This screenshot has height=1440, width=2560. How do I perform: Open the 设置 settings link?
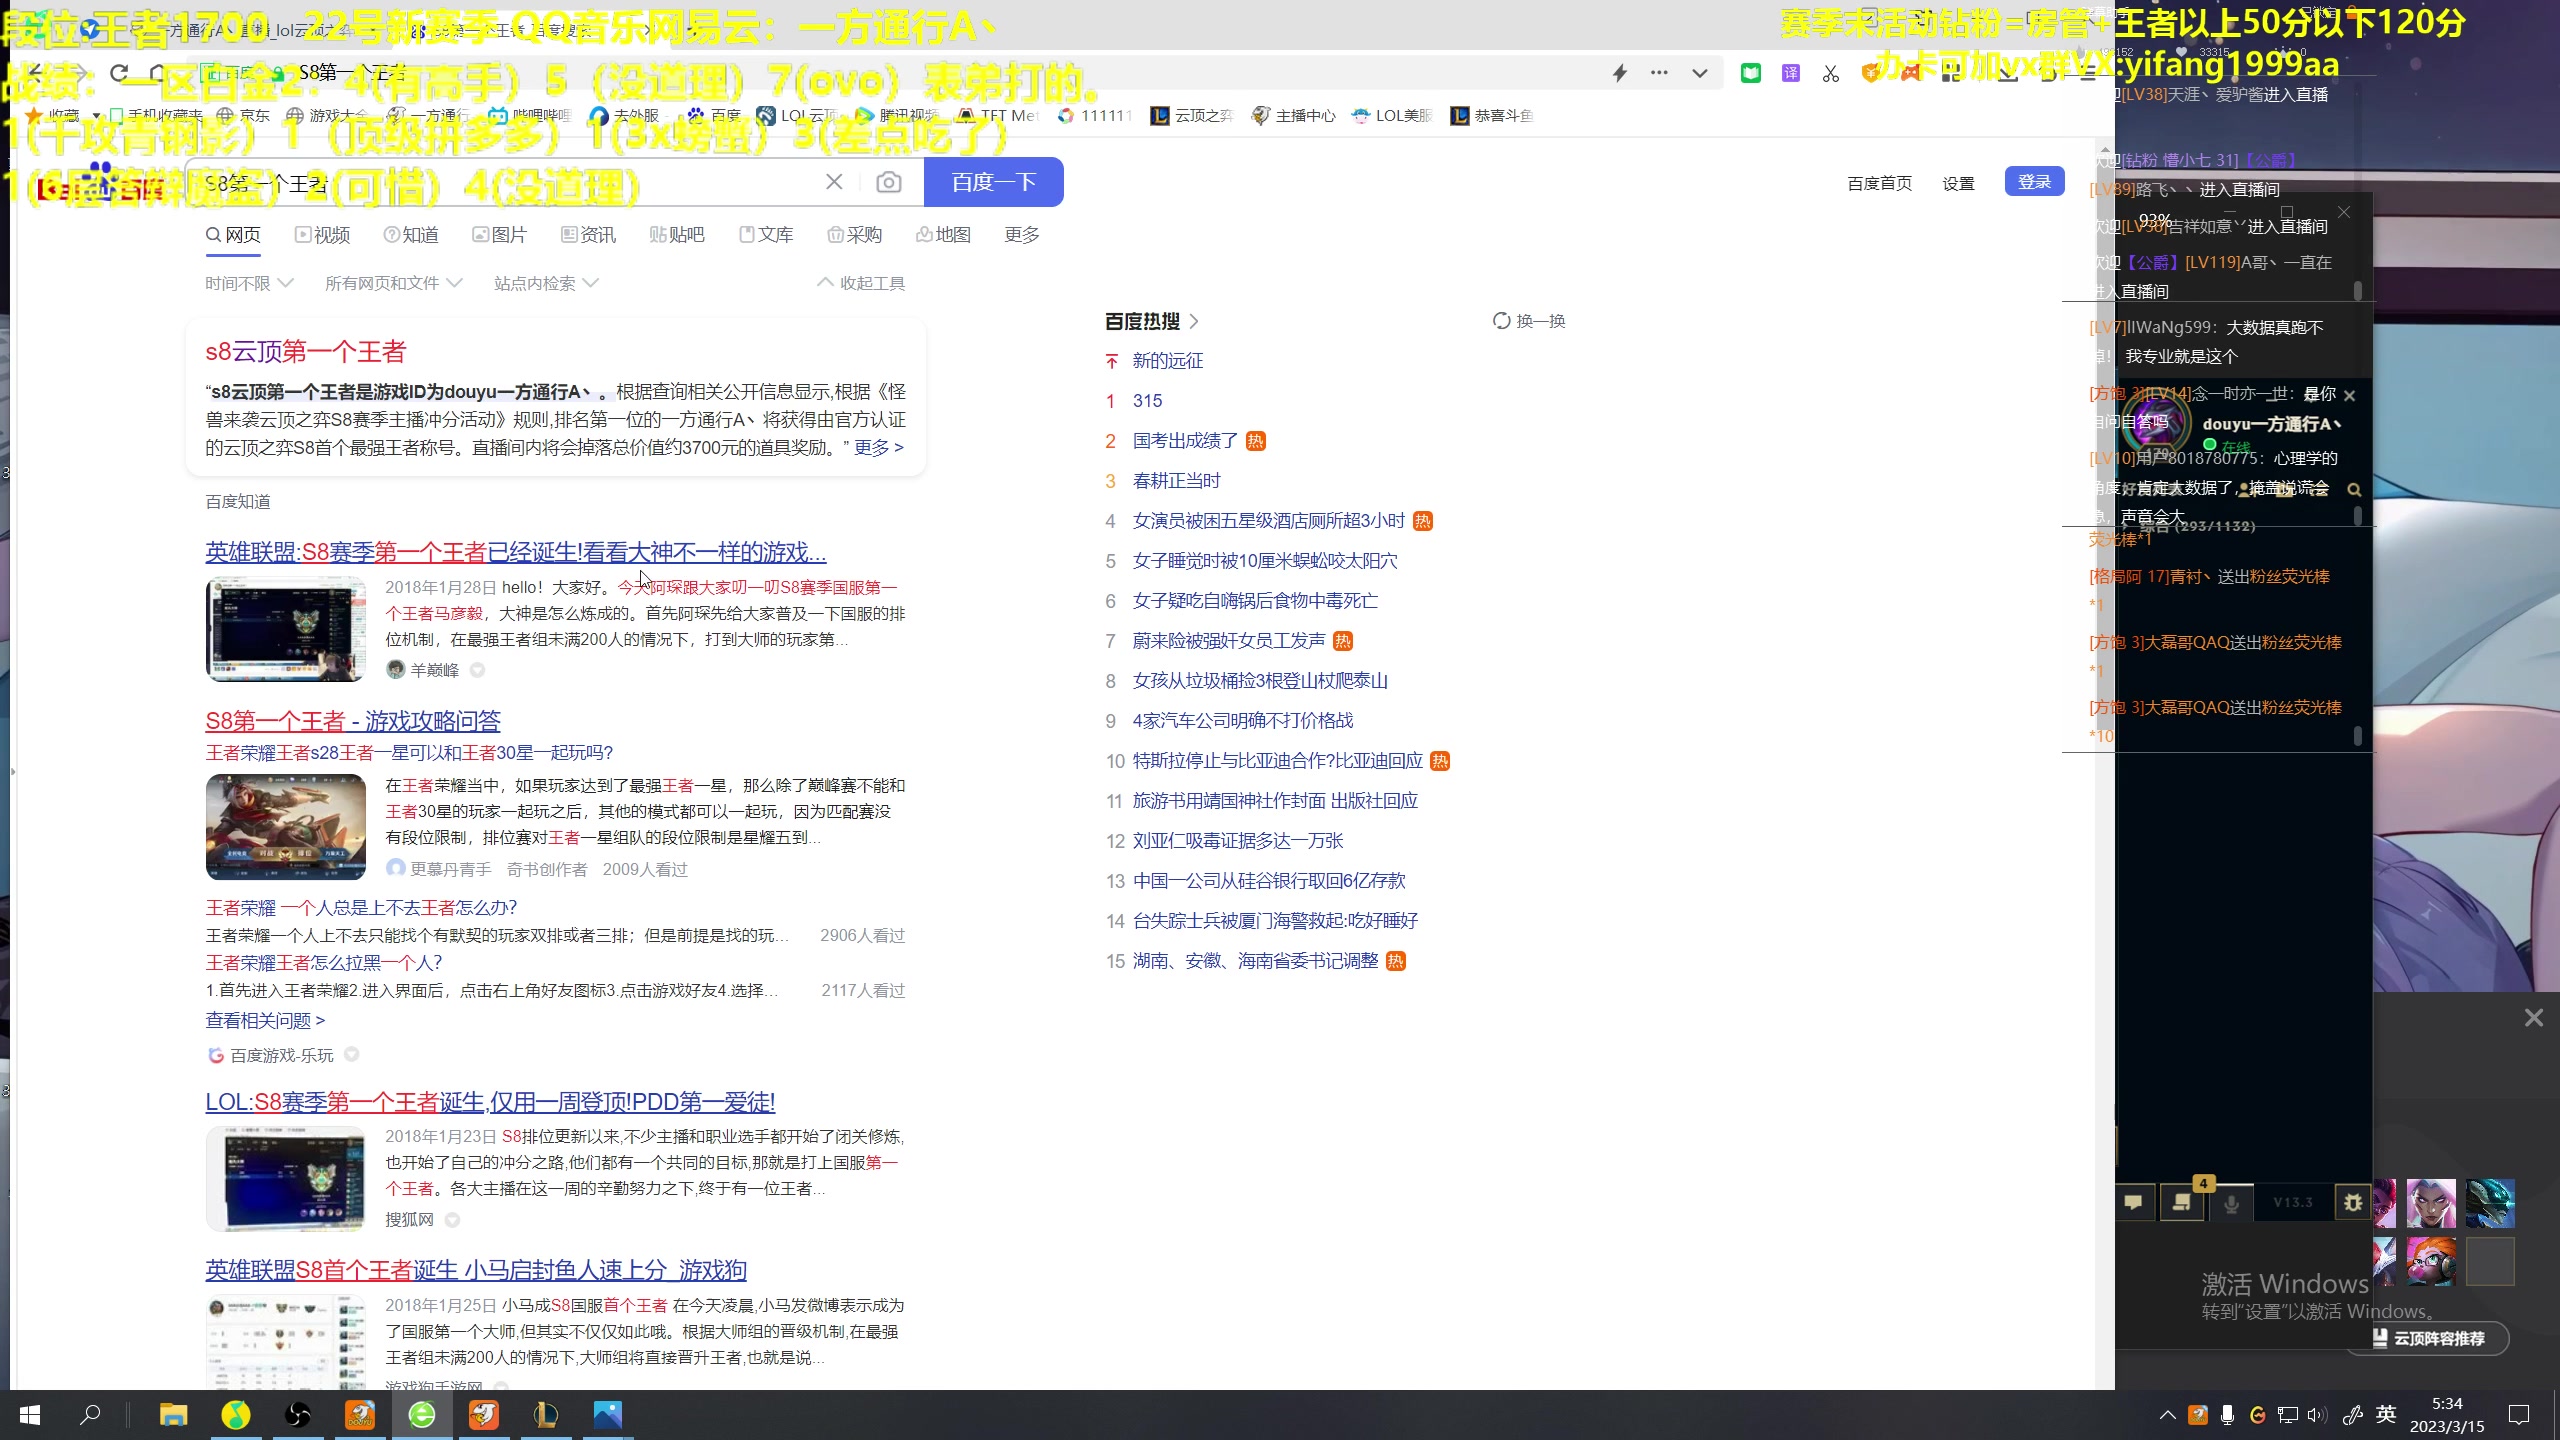[x=1958, y=184]
